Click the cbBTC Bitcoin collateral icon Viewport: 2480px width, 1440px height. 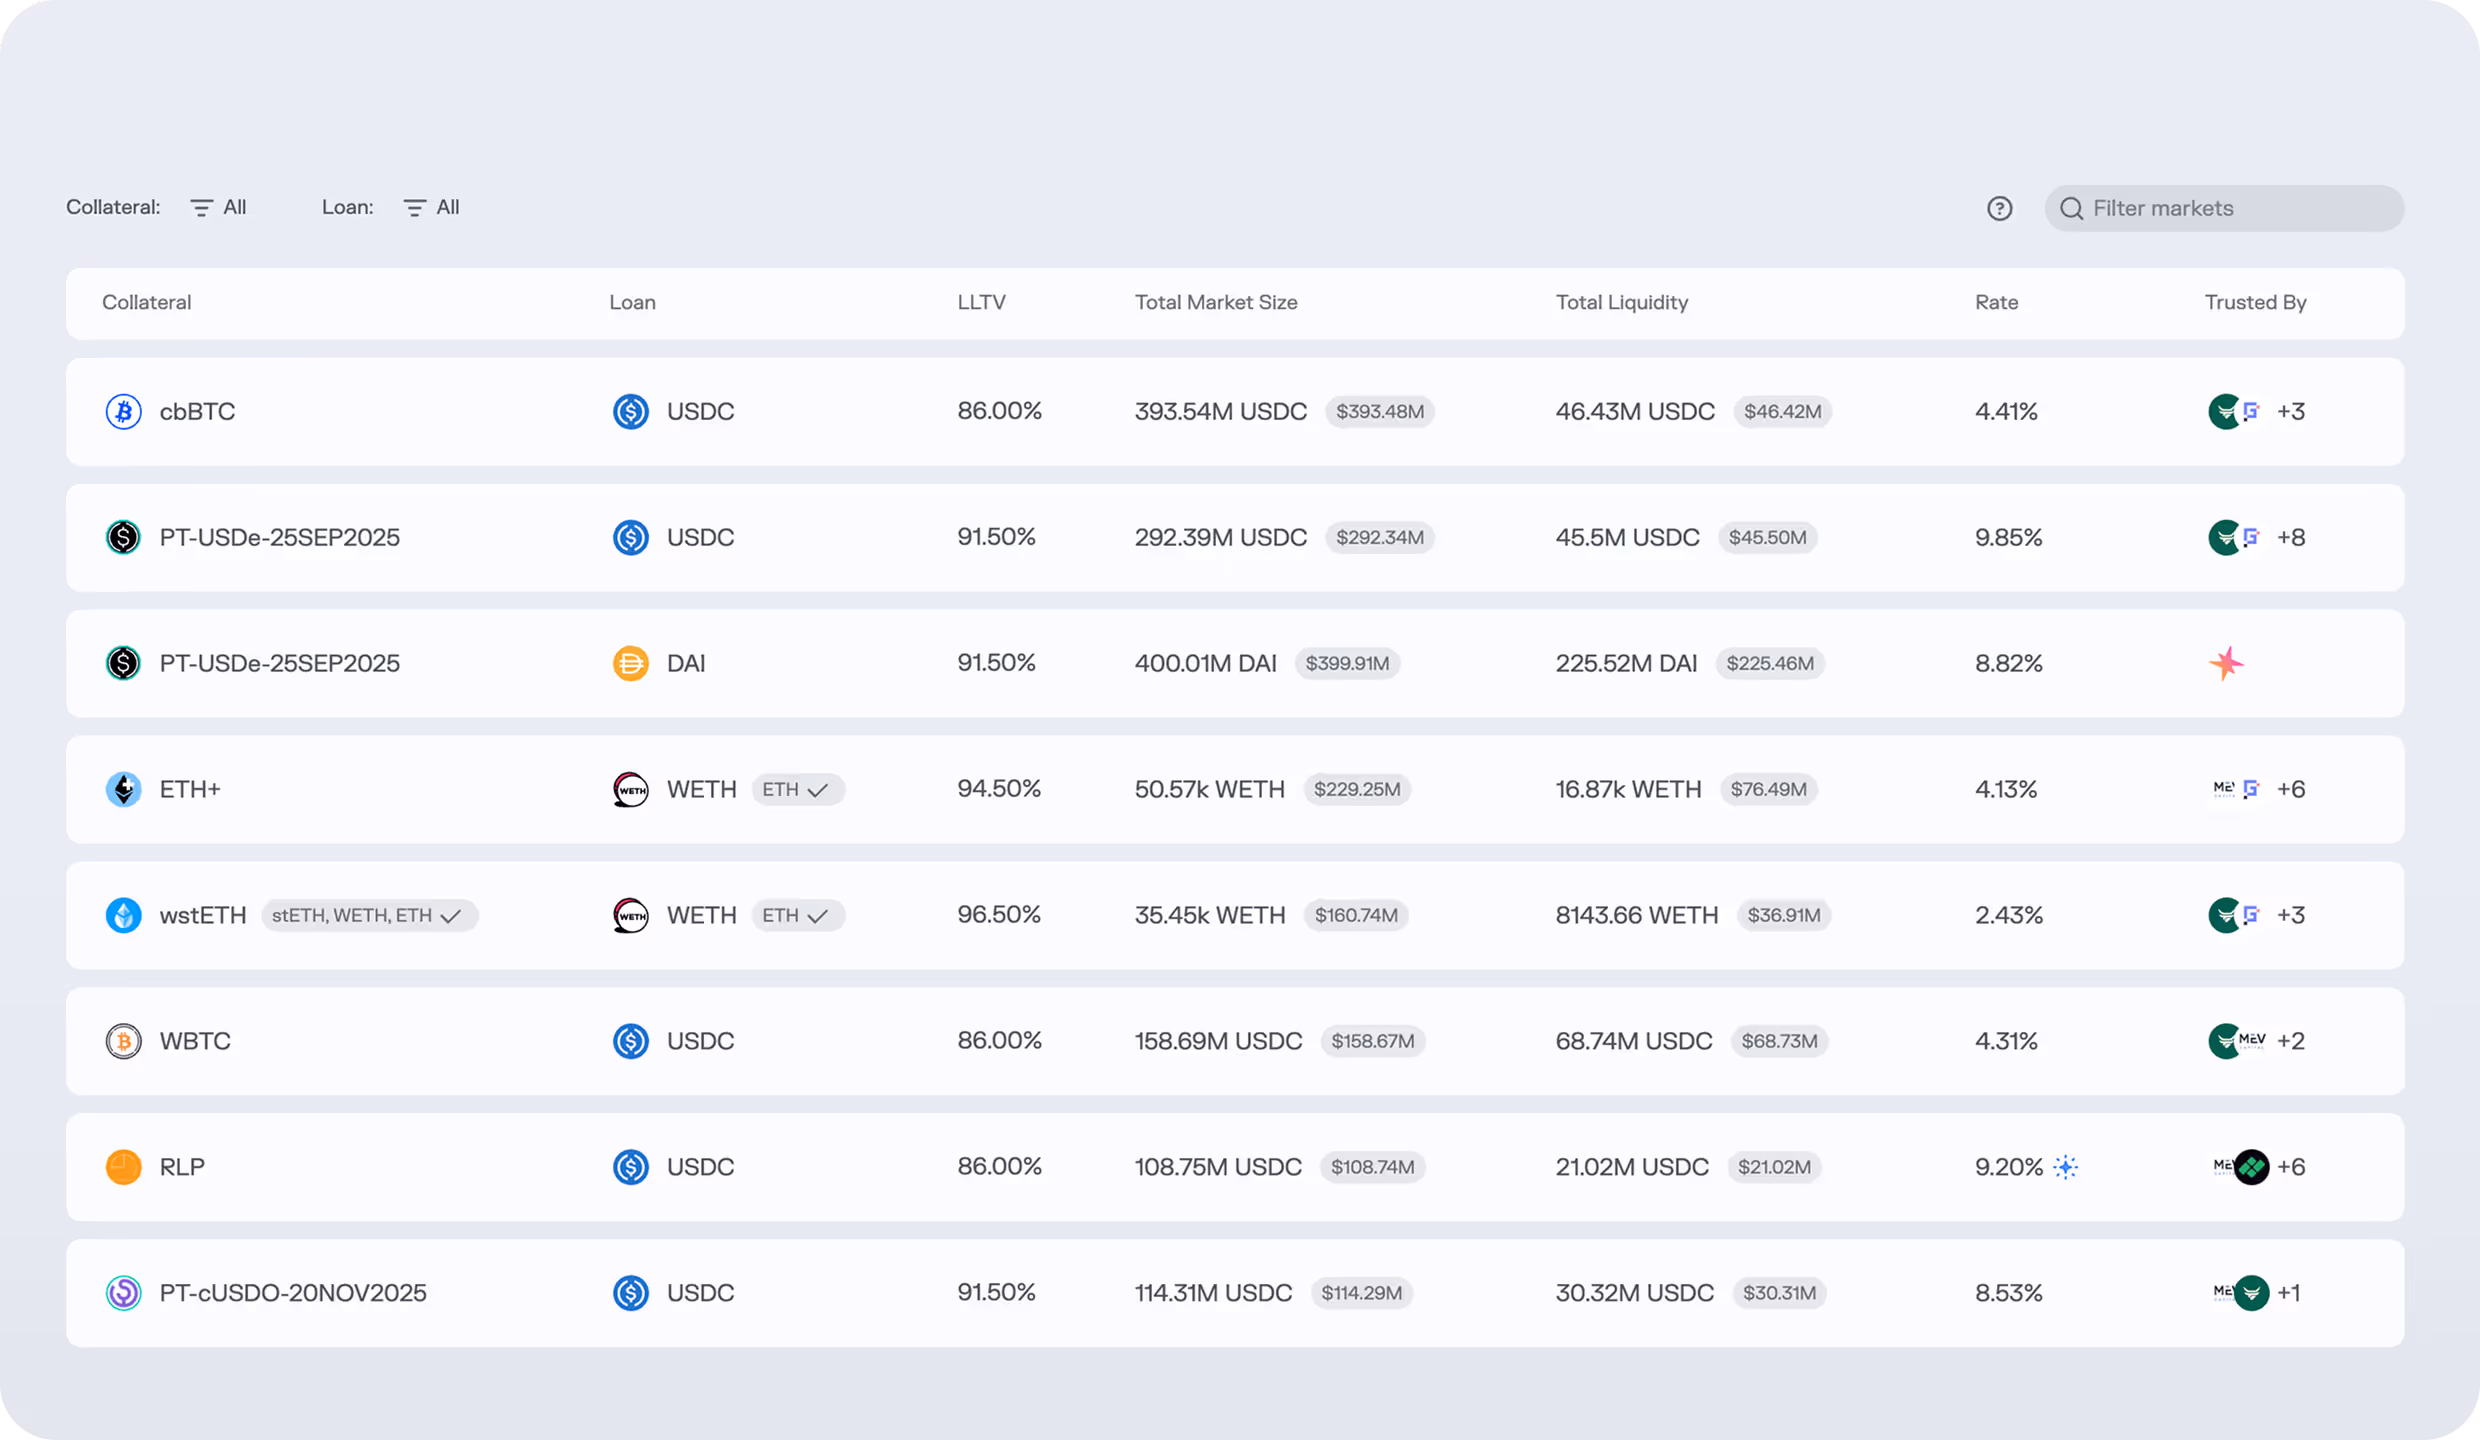pyautogui.click(x=123, y=411)
